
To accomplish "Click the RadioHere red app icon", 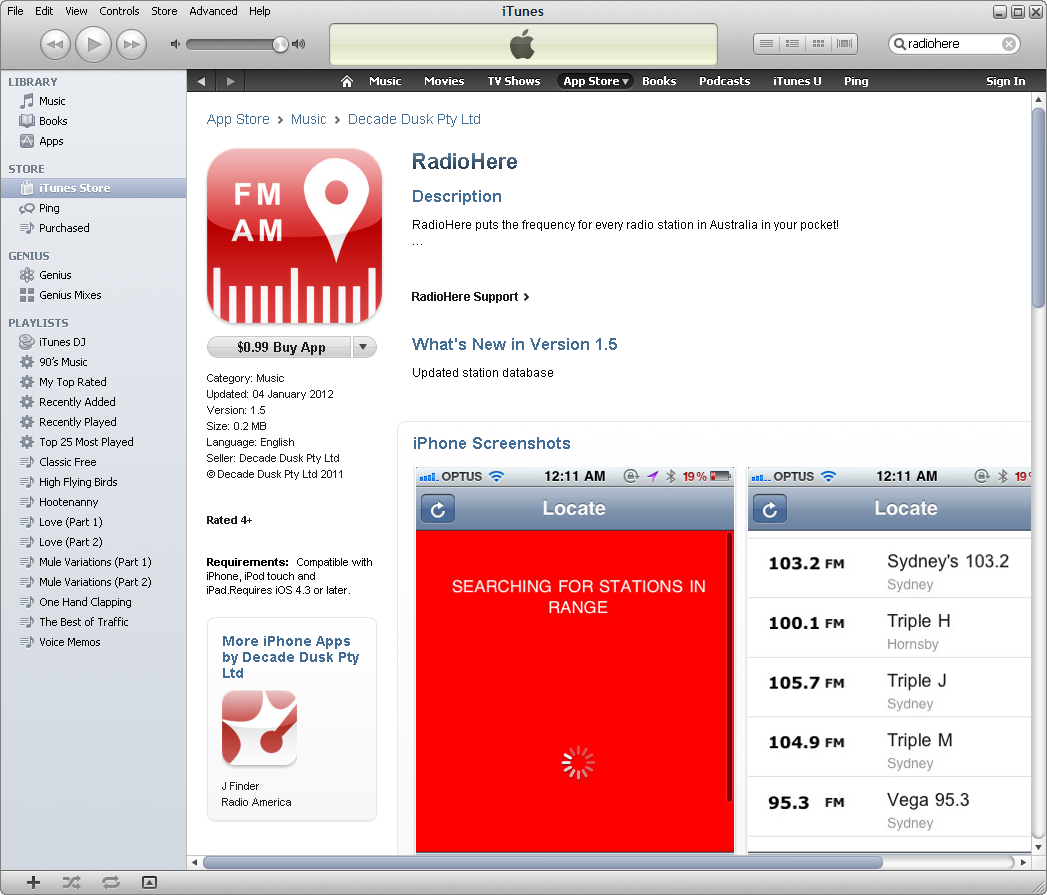I will pyautogui.click(x=294, y=236).
